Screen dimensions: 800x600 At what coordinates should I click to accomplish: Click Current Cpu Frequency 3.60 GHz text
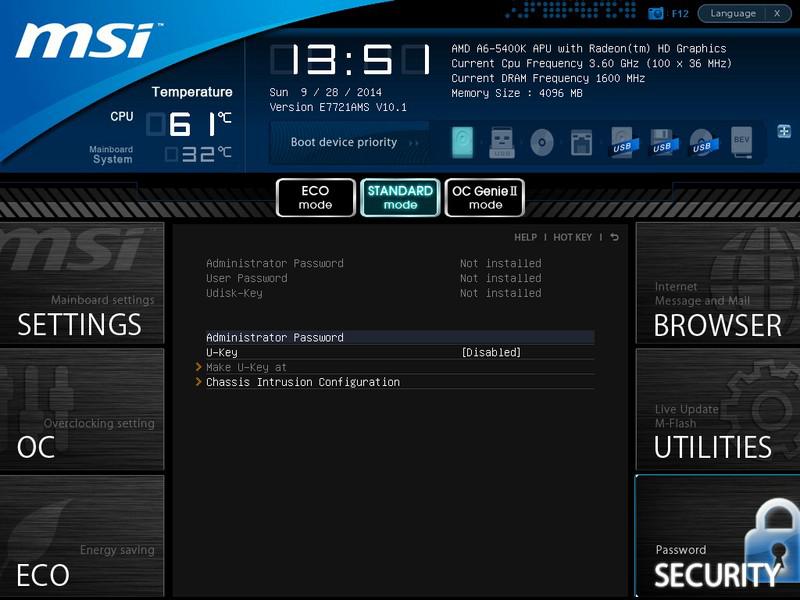point(591,64)
